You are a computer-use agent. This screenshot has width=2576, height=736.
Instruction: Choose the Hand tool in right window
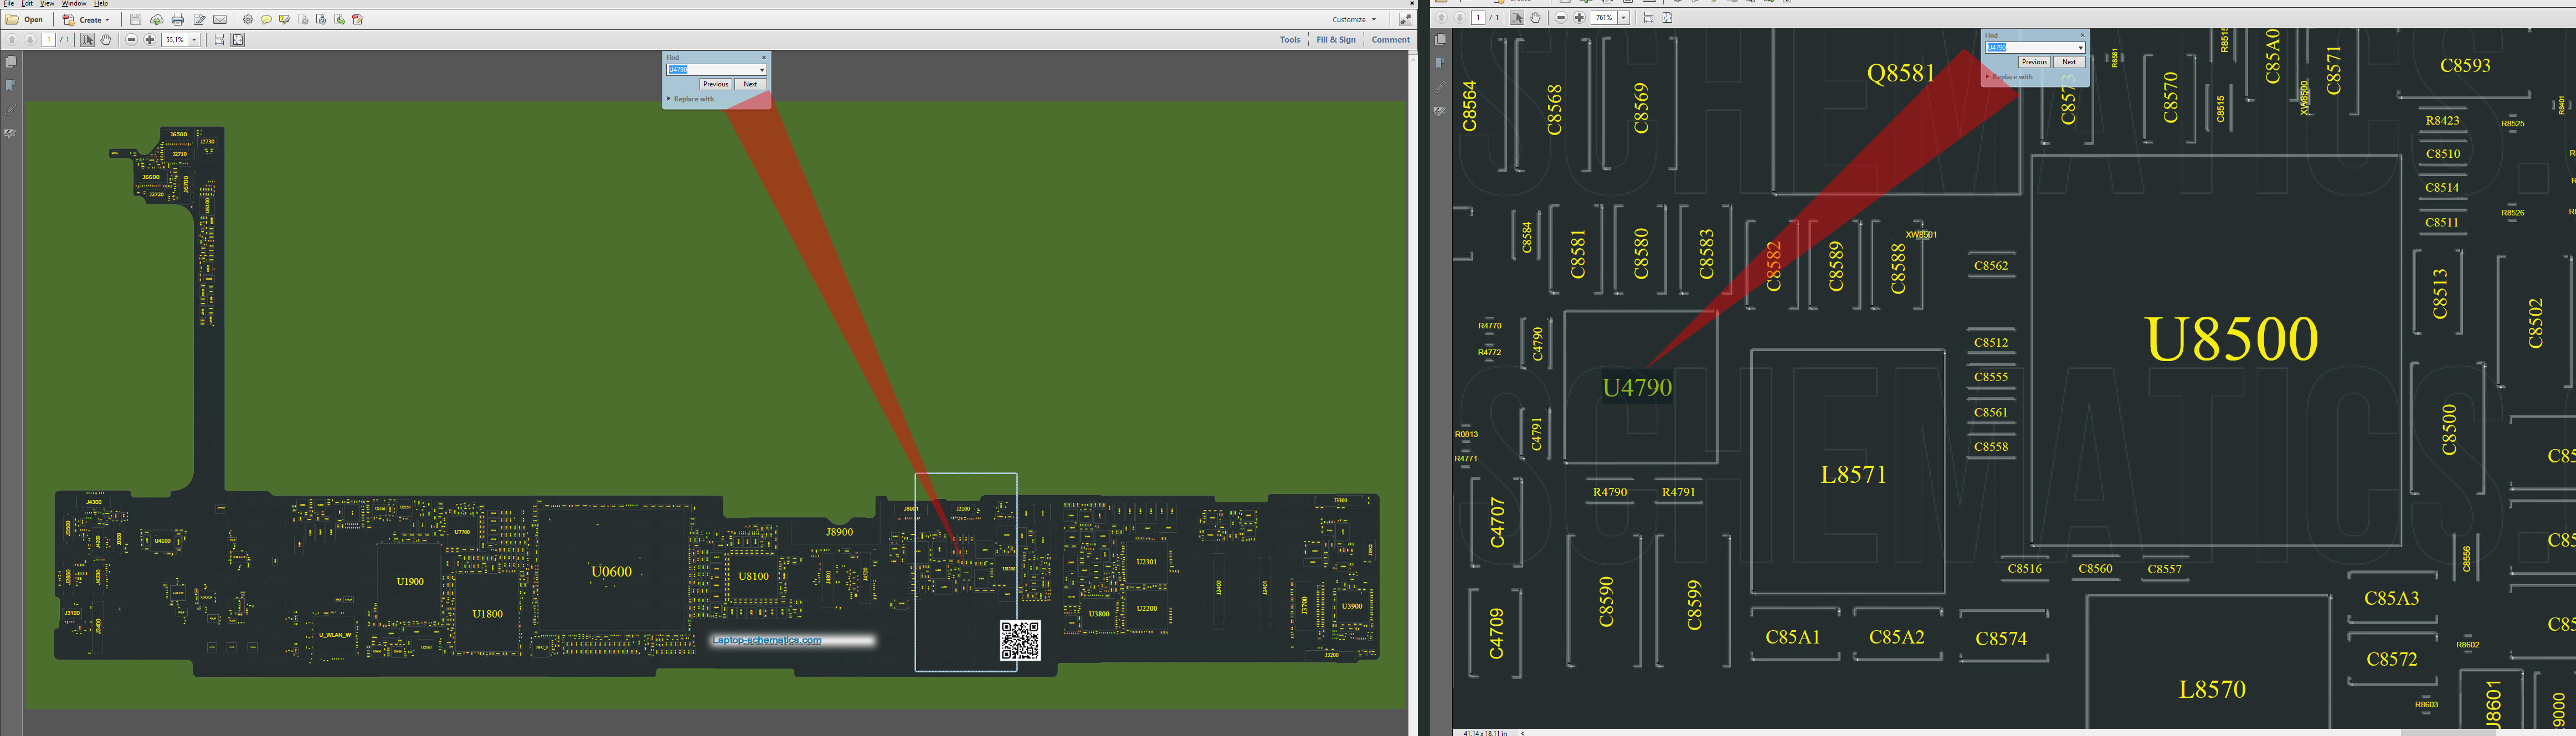1535,18
